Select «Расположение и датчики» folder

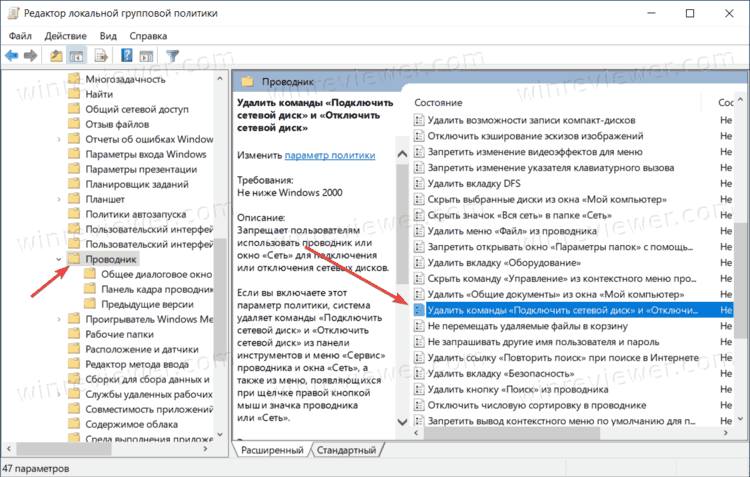[142, 349]
